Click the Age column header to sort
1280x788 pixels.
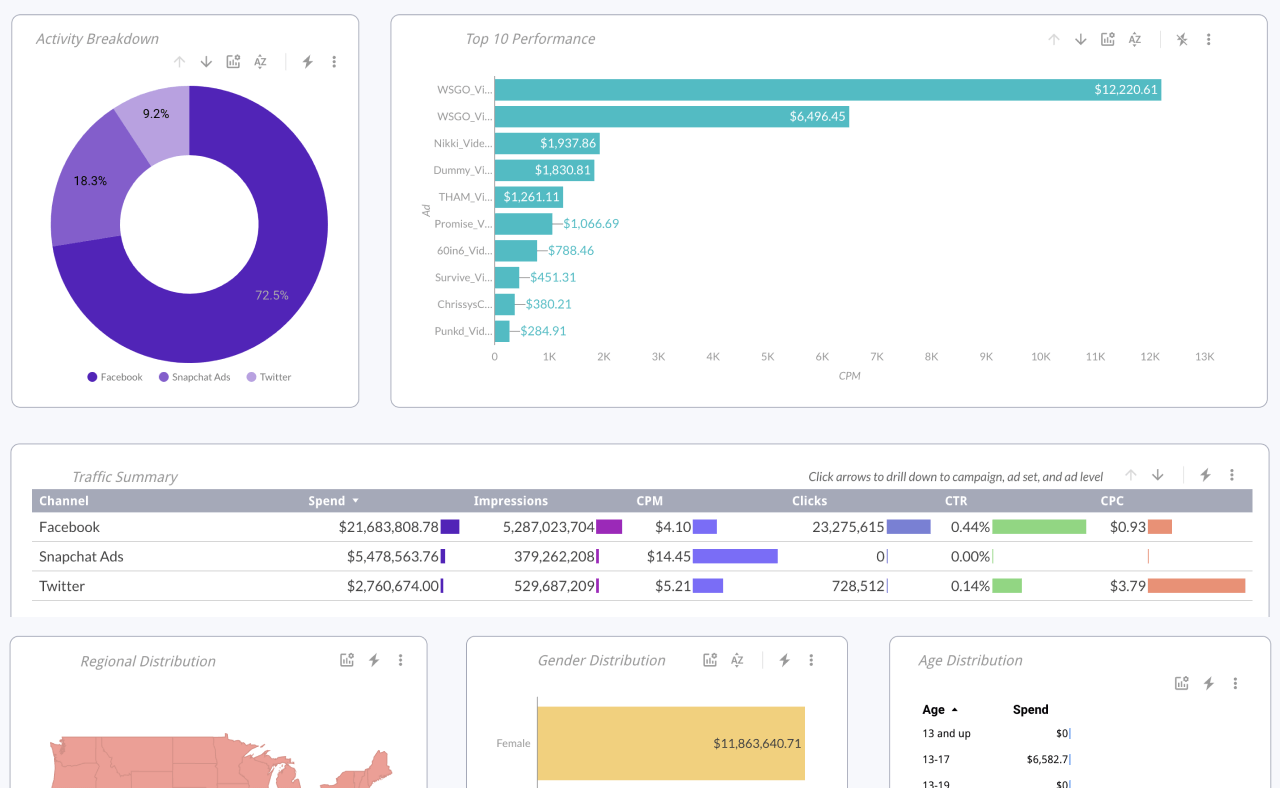pyautogui.click(x=934, y=710)
